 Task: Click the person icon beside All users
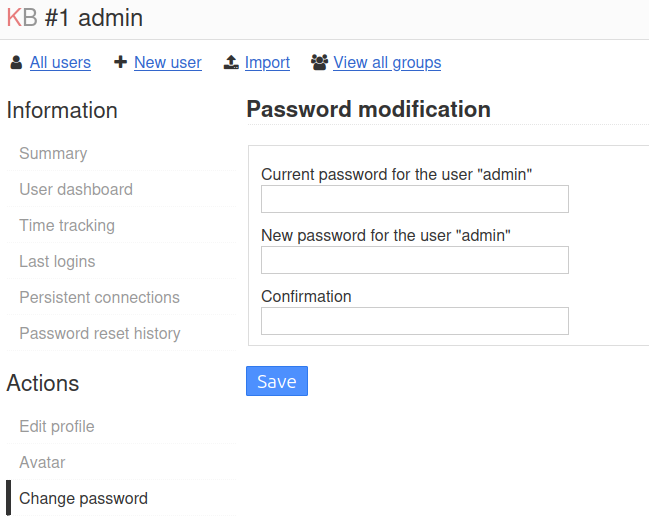(x=16, y=63)
